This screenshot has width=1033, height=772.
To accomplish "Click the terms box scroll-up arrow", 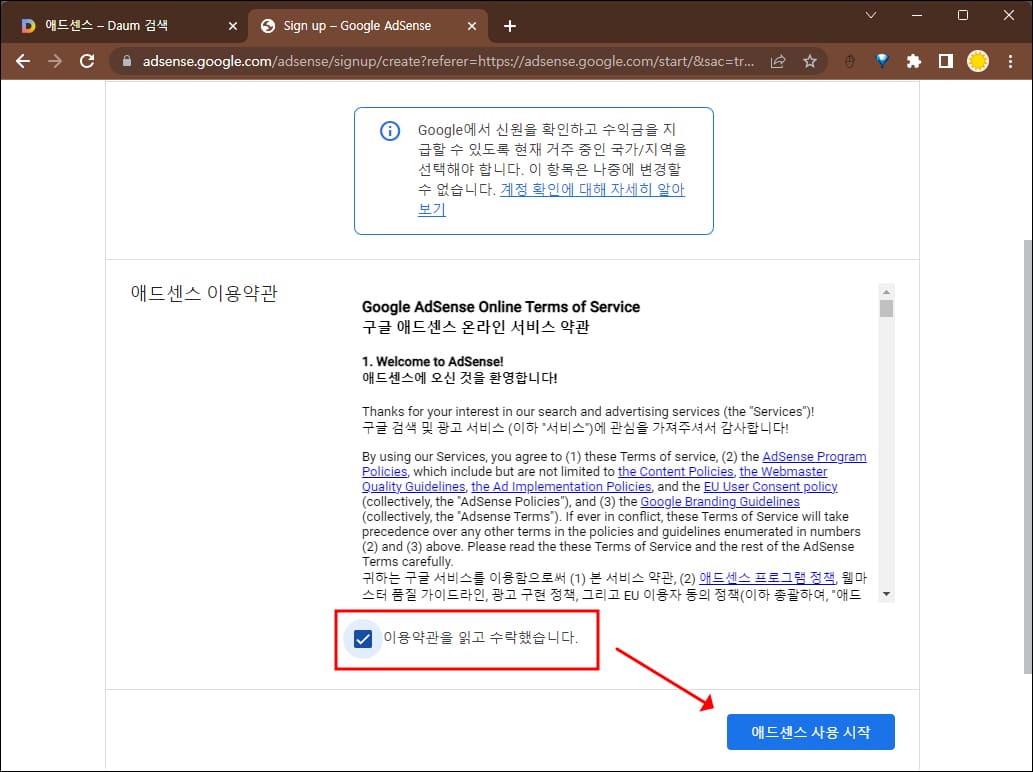I will (886, 292).
